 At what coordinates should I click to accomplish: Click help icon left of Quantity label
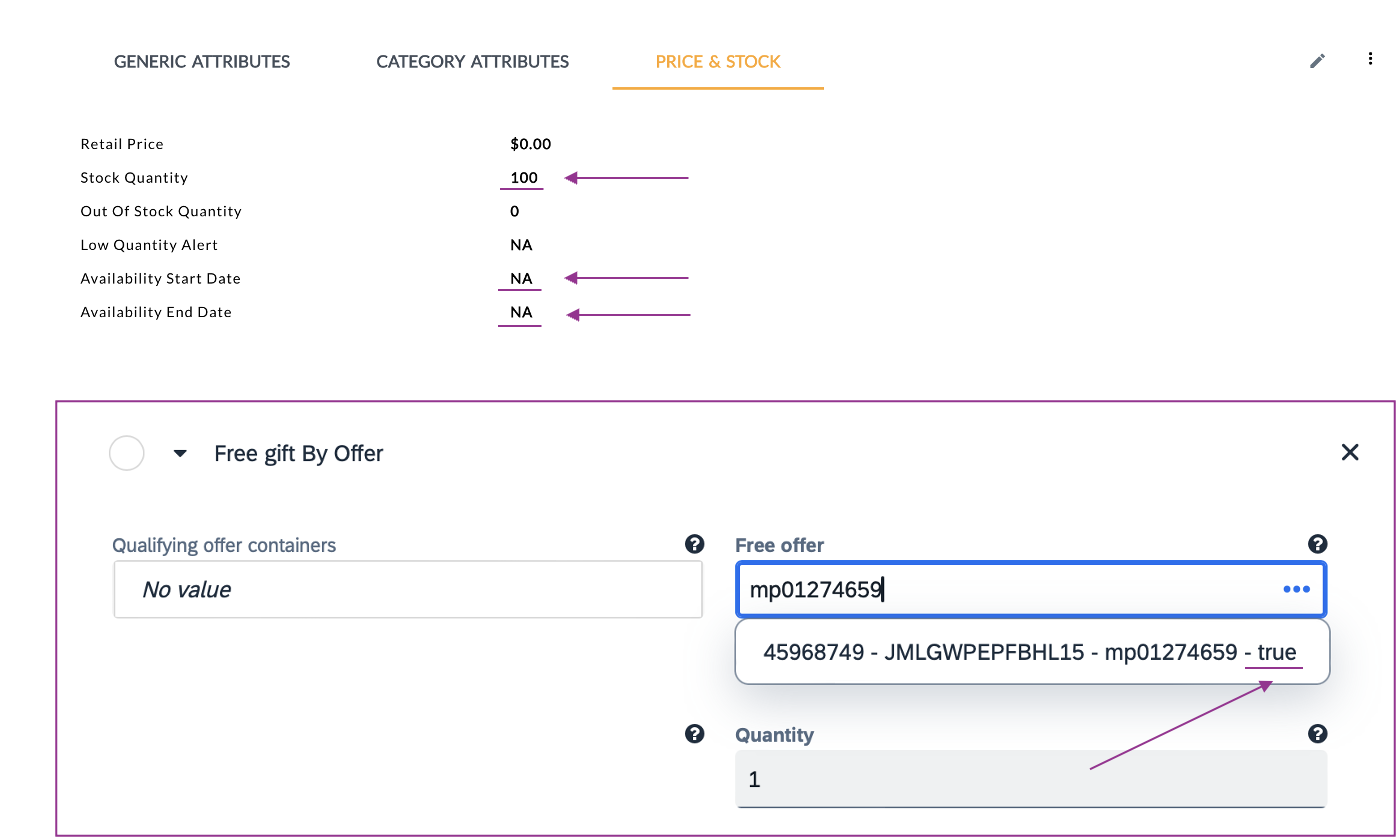[694, 734]
